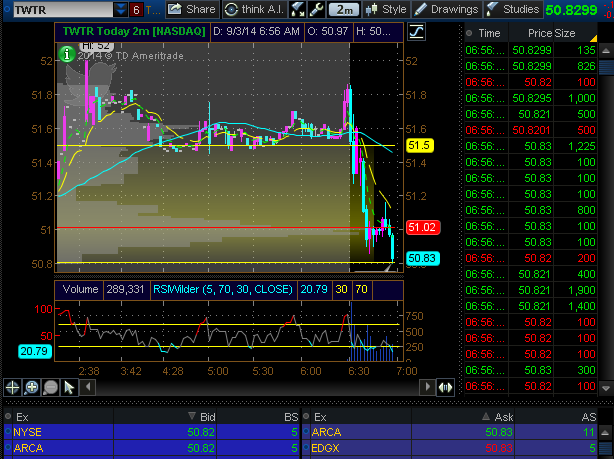Click the flask icon next to think A.I.
Screen dimensions: 614x459
(x=298, y=9)
